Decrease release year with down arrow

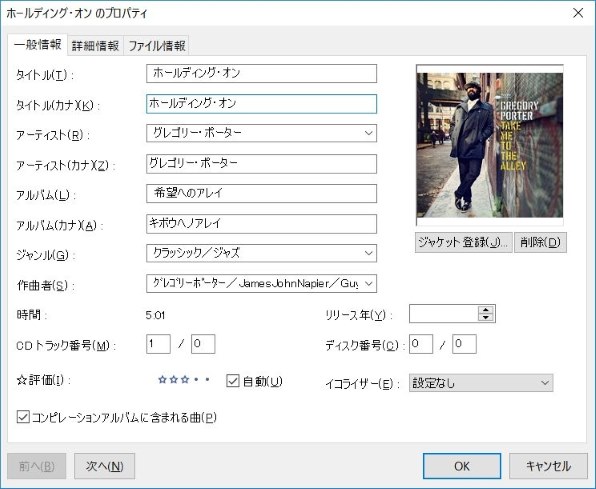[x=486, y=318]
